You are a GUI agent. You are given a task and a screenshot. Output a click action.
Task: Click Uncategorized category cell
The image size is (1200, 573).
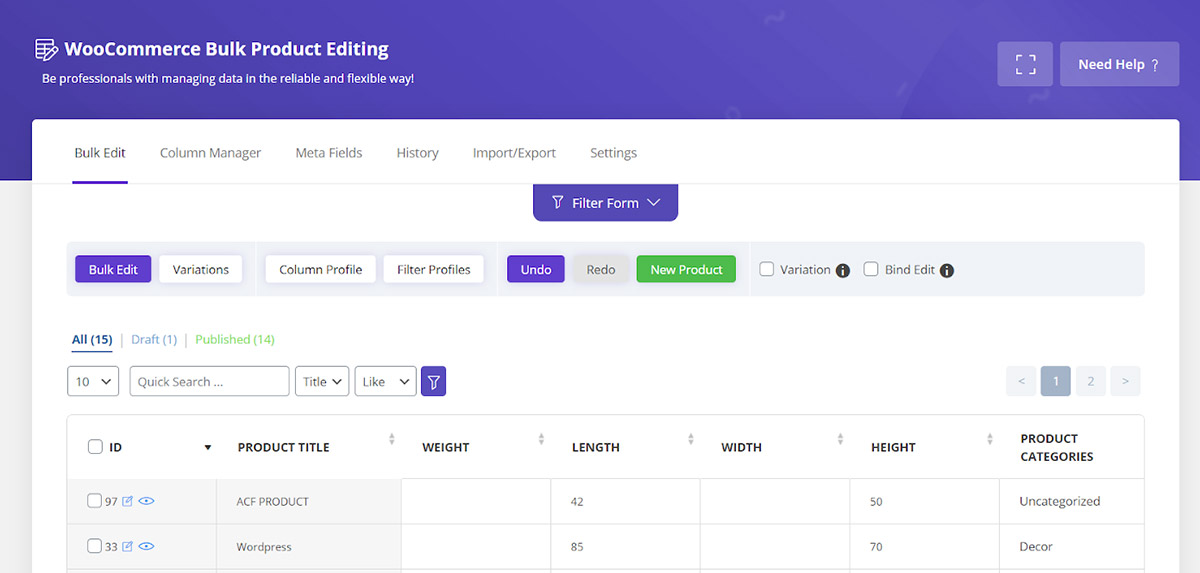pos(1071,501)
